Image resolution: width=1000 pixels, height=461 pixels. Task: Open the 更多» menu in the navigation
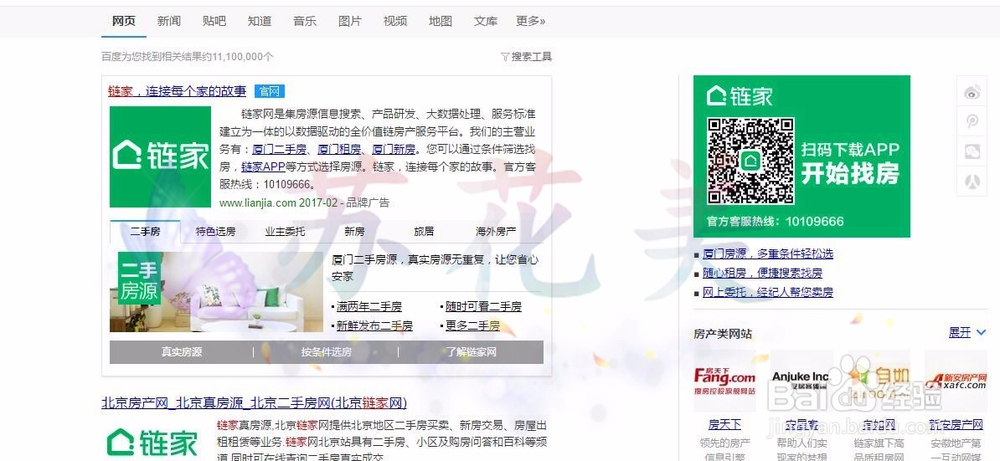pos(531,21)
